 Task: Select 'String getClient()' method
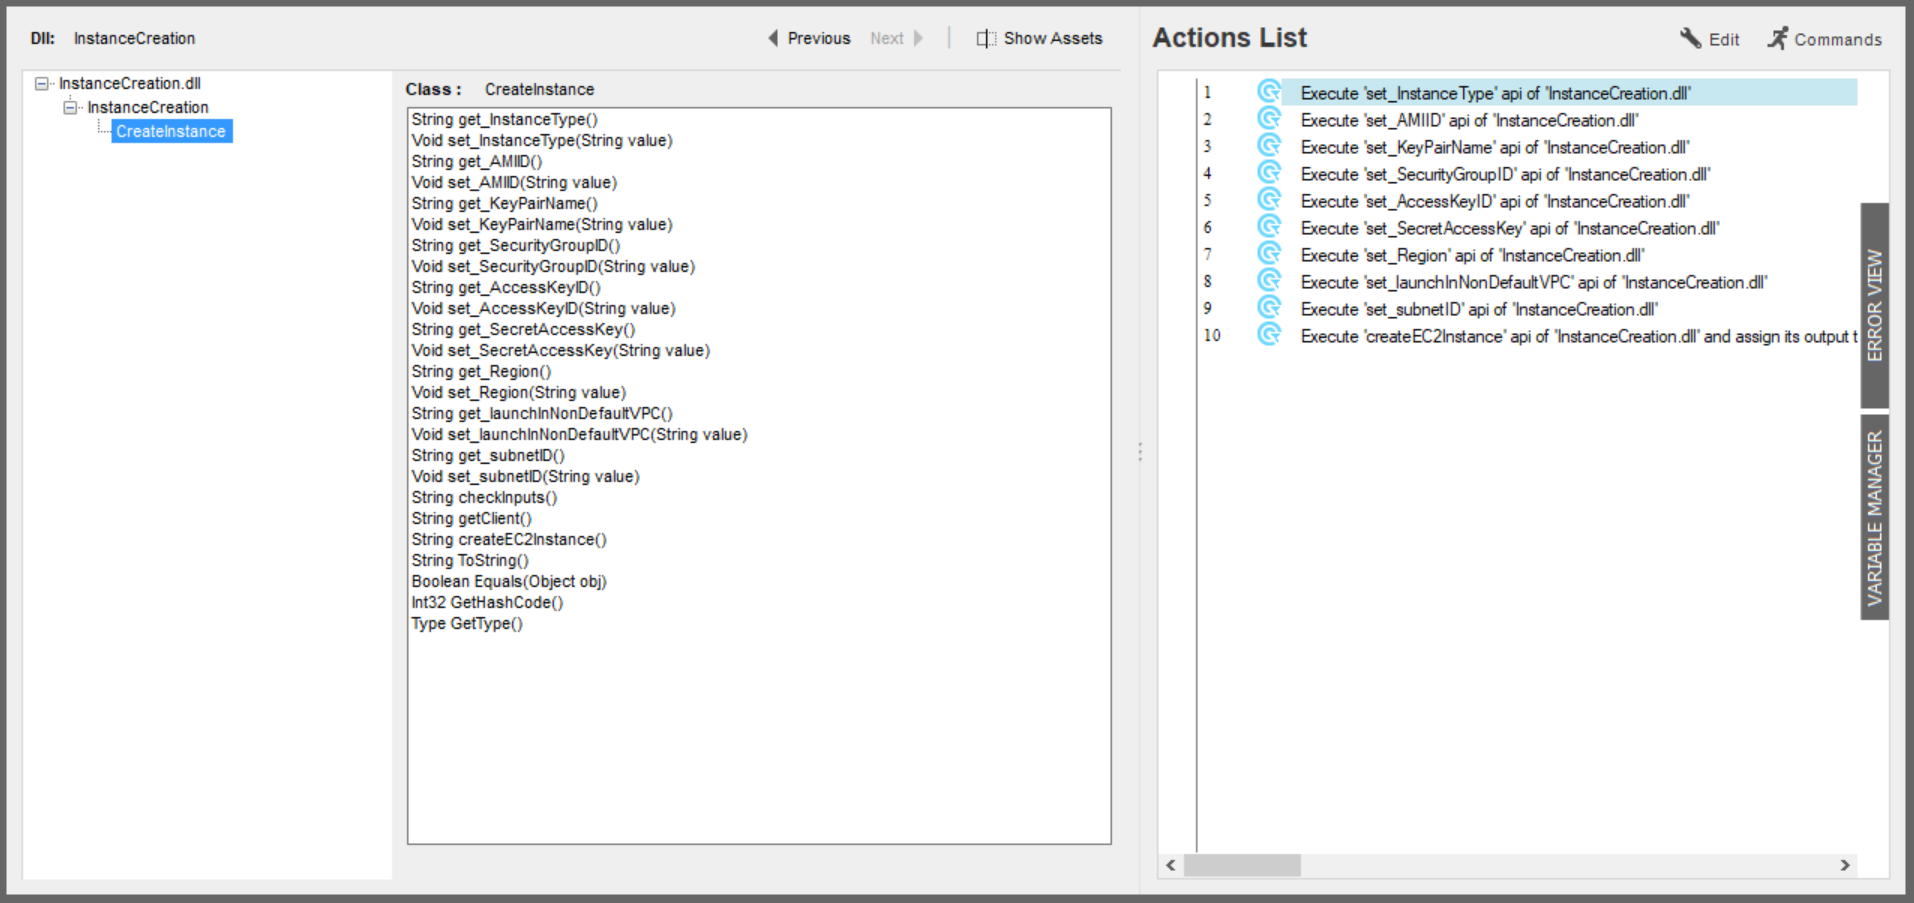472,518
